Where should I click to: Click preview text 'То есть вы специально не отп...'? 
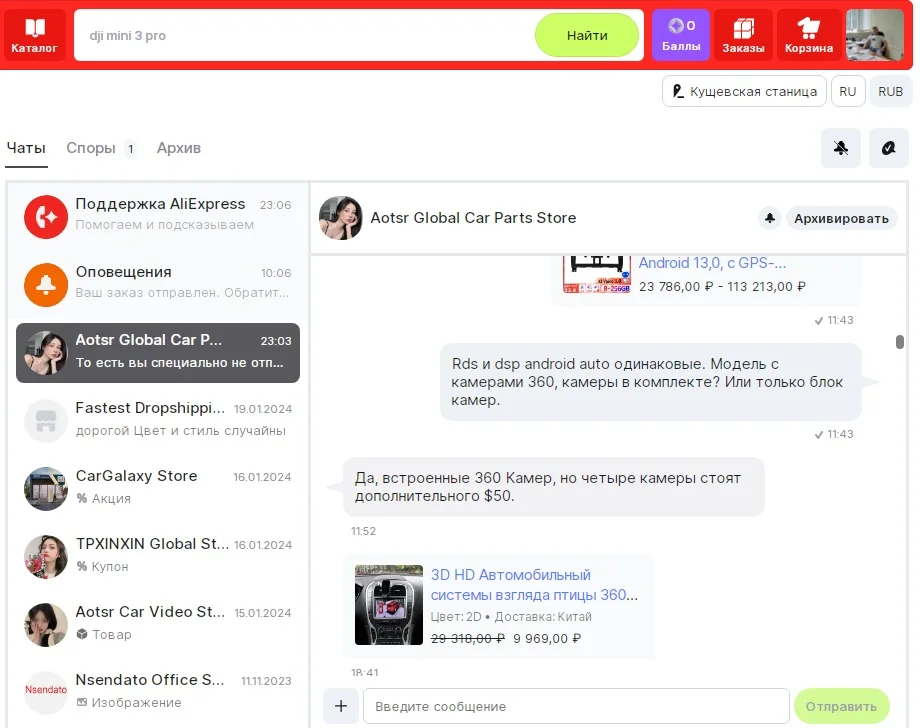[180, 363]
